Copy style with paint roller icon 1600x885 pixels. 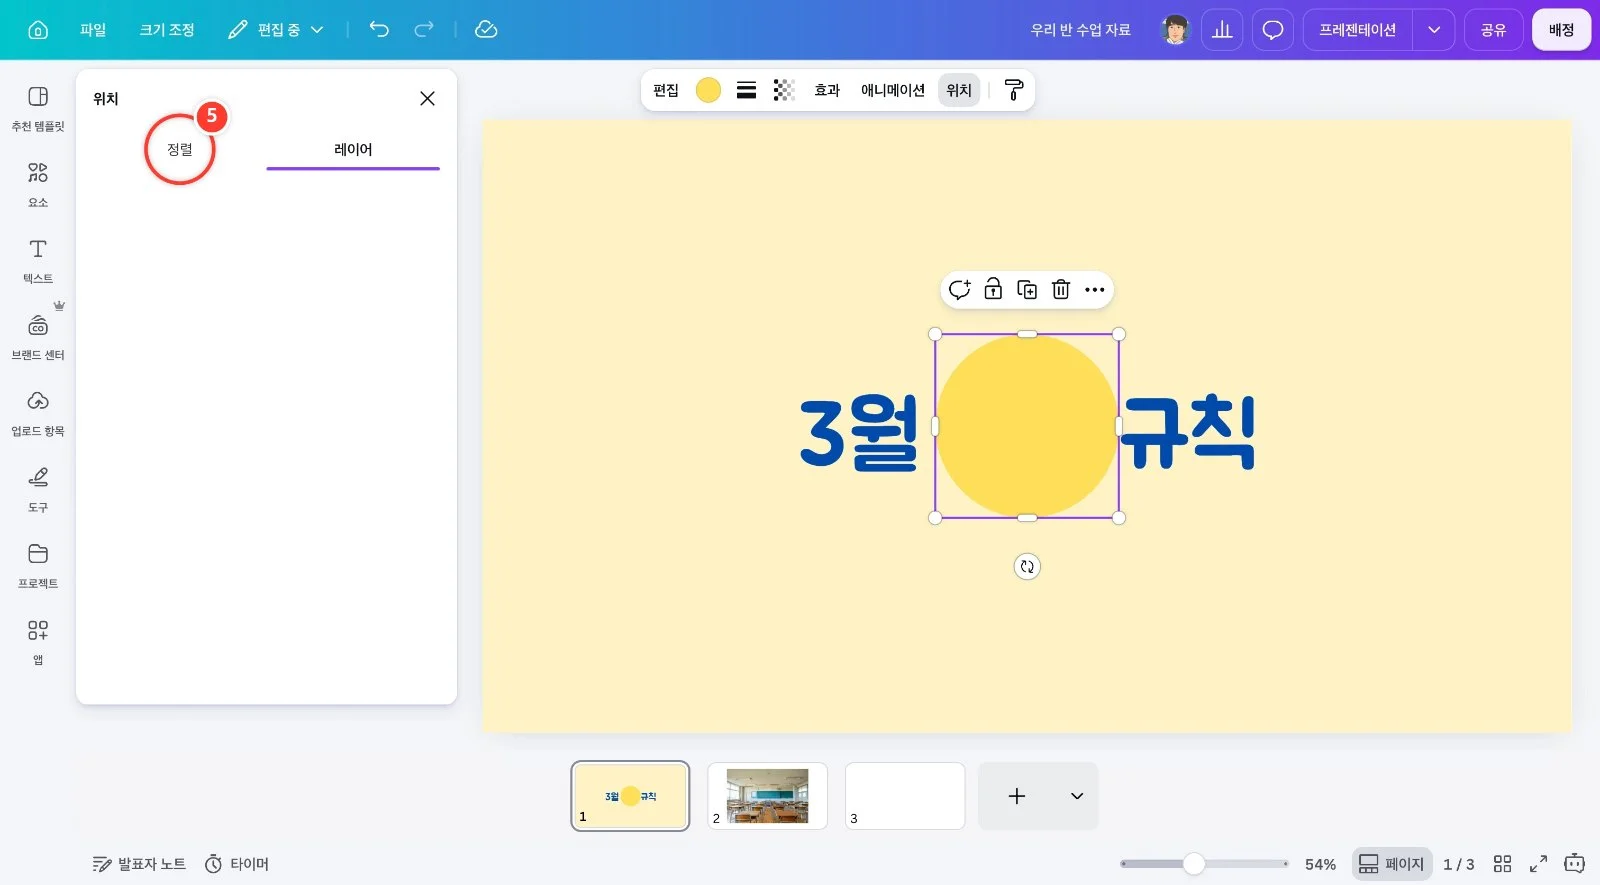(1013, 90)
